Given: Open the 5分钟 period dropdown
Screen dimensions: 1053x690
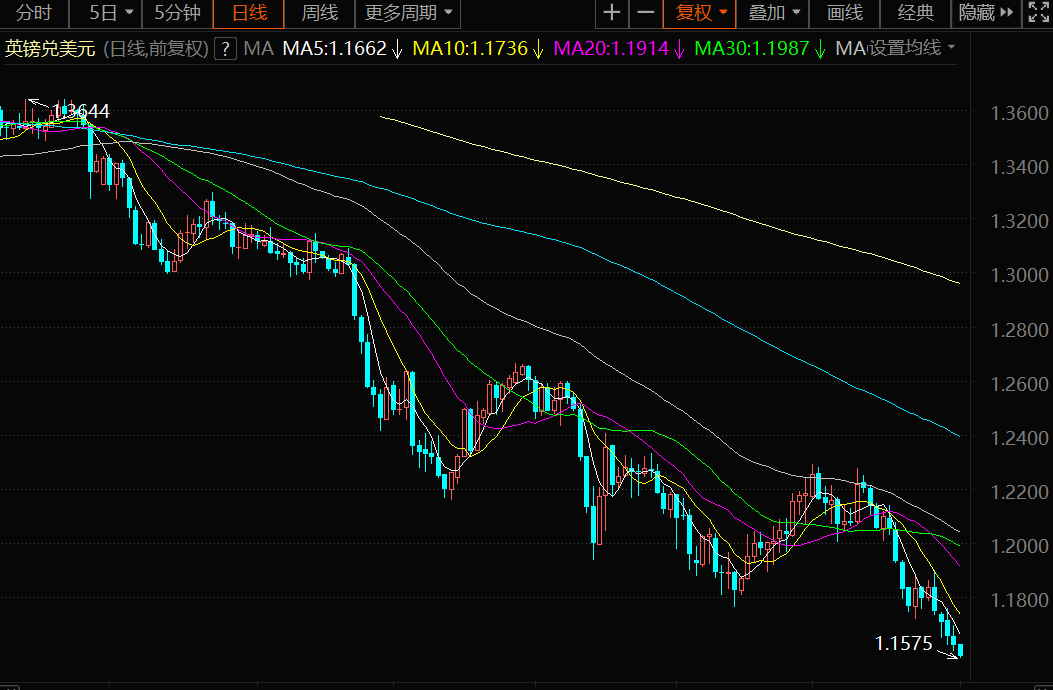Looking at the screenshot, I should pos(178,13).
